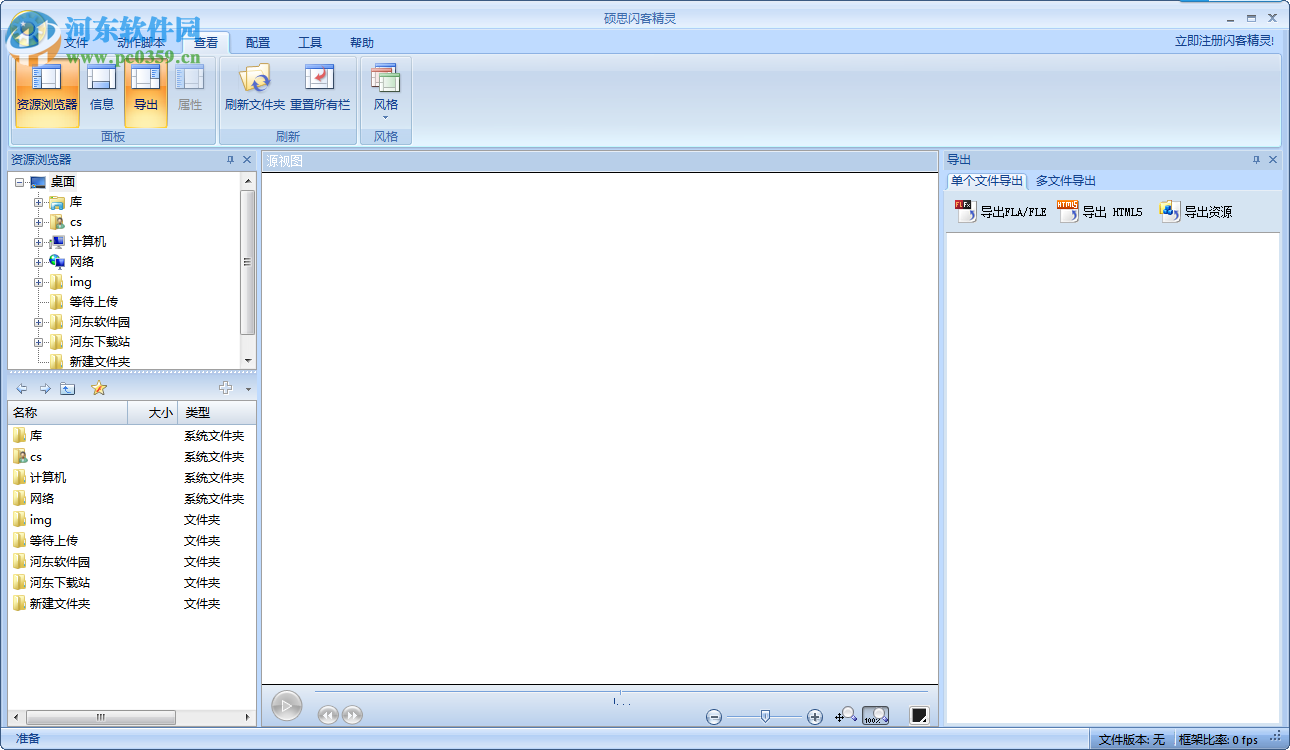This screenshot has width=1290, height=750.
Task: Click the fast-forward button in player
Action: pos(352,715)
